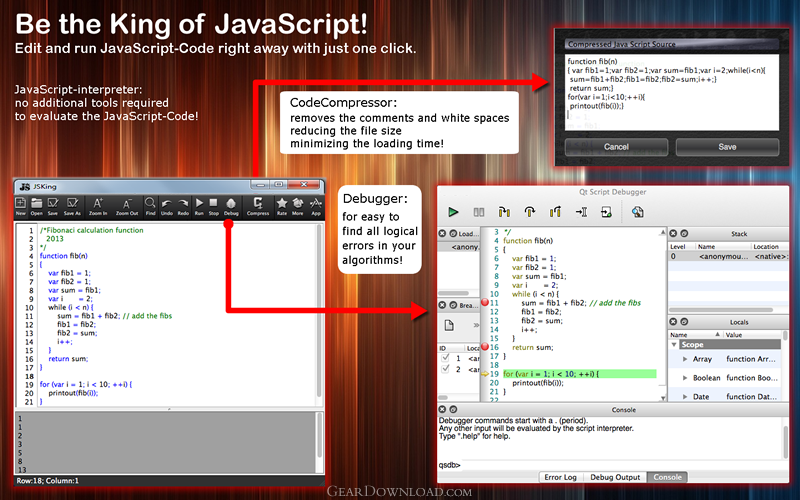
Task: Expand the Boolean entry in Locals
Action: pyautogui.click(x=685, y=378)
